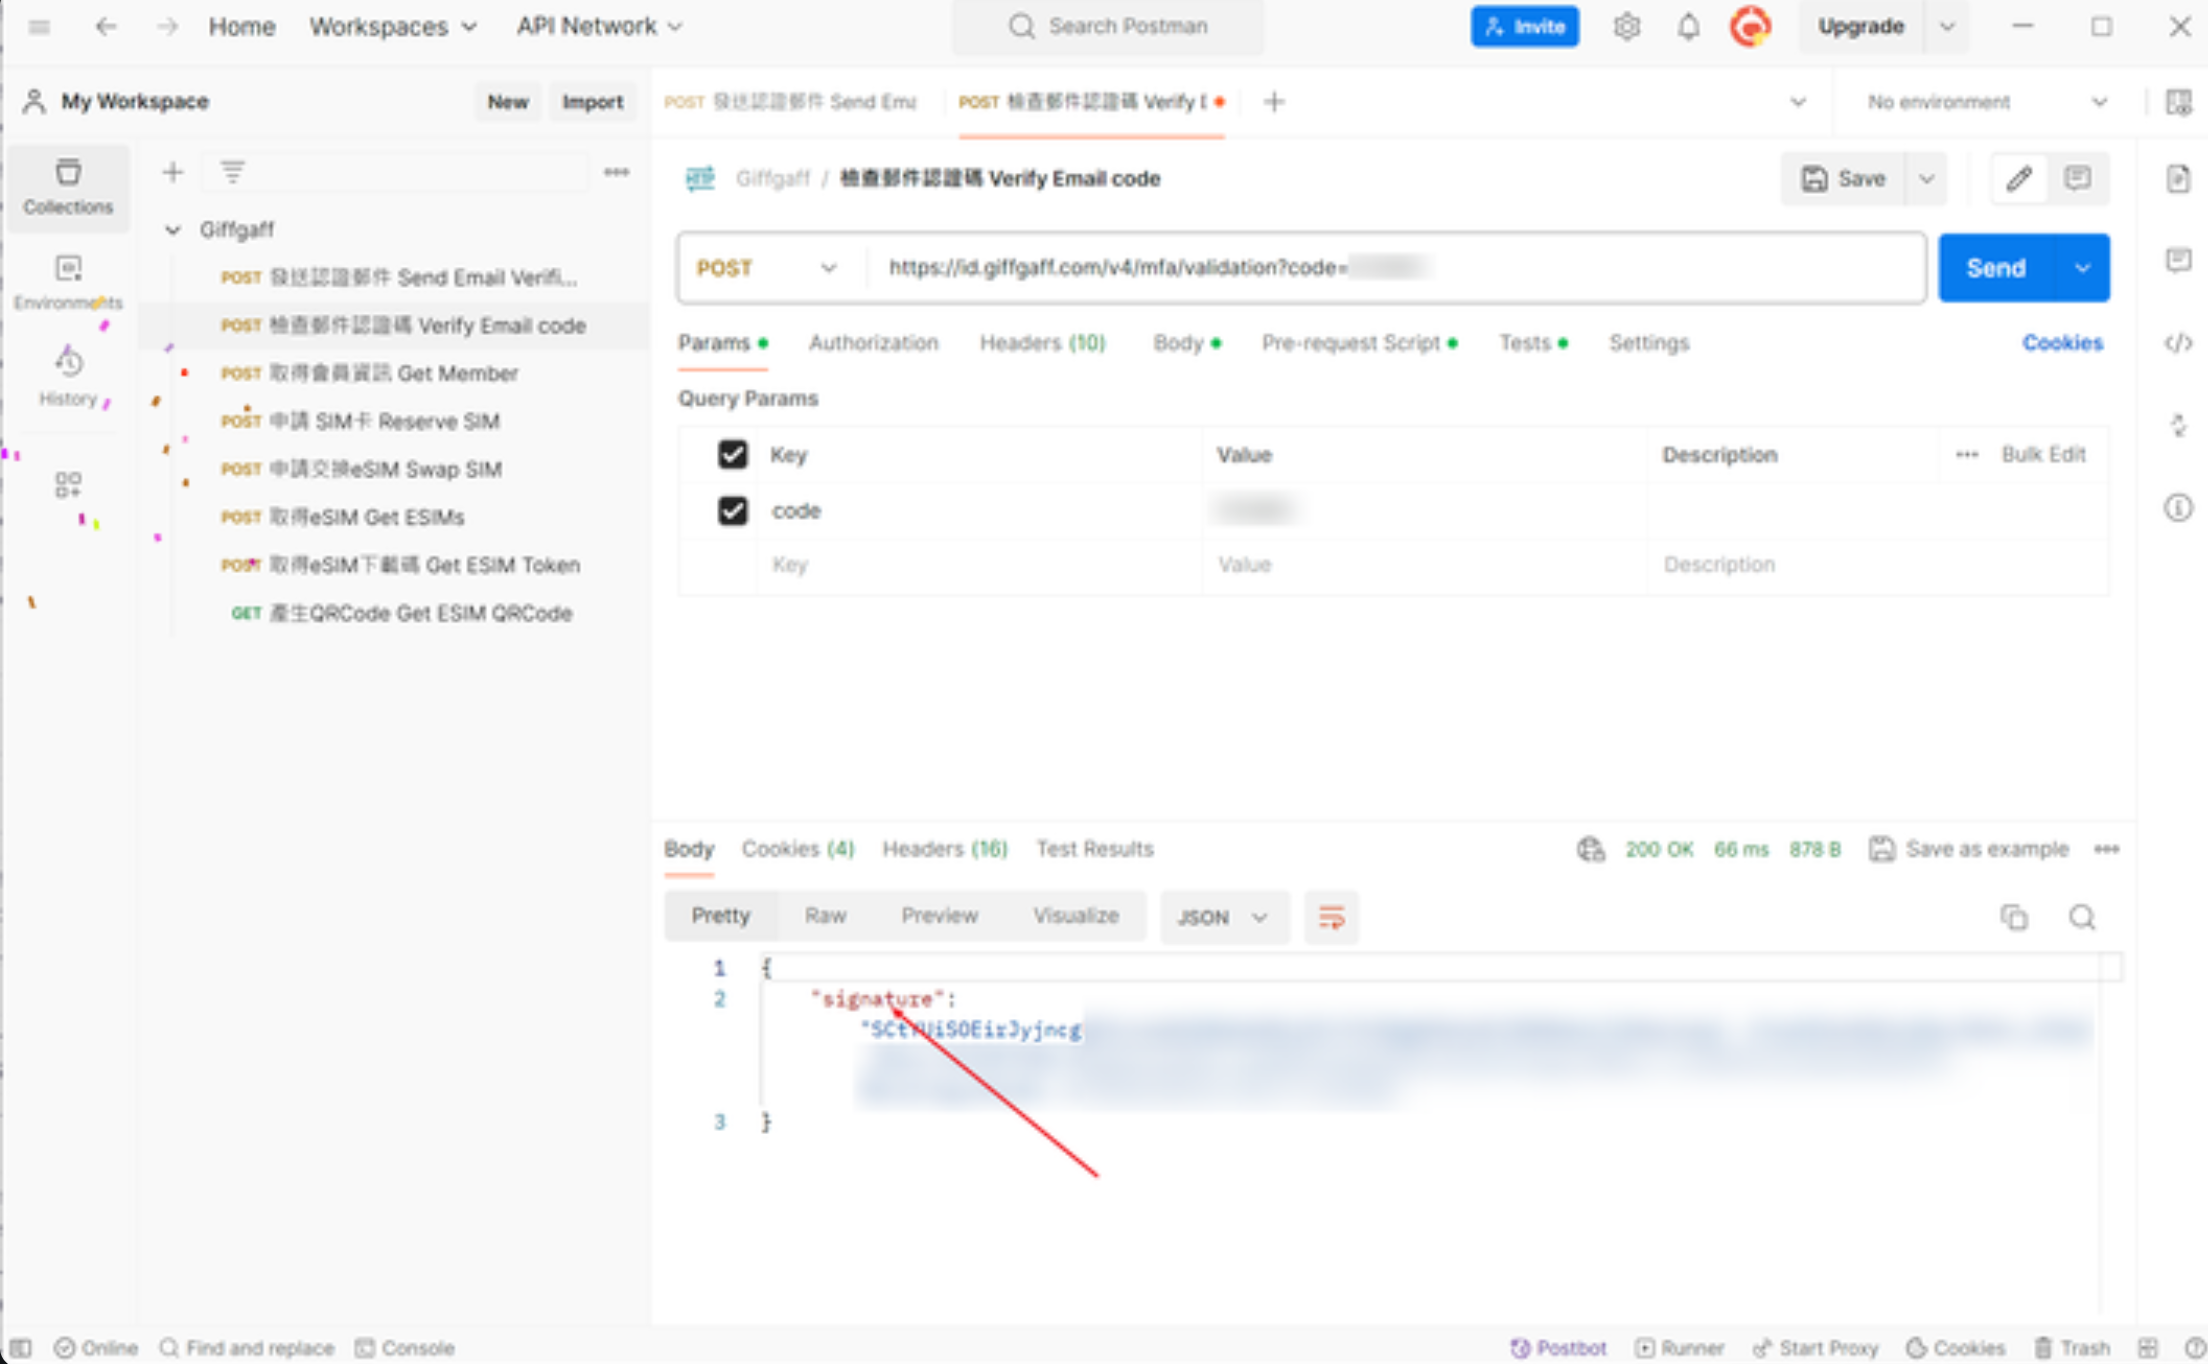
Task: Click Save as example
Action: (1969, 849)
